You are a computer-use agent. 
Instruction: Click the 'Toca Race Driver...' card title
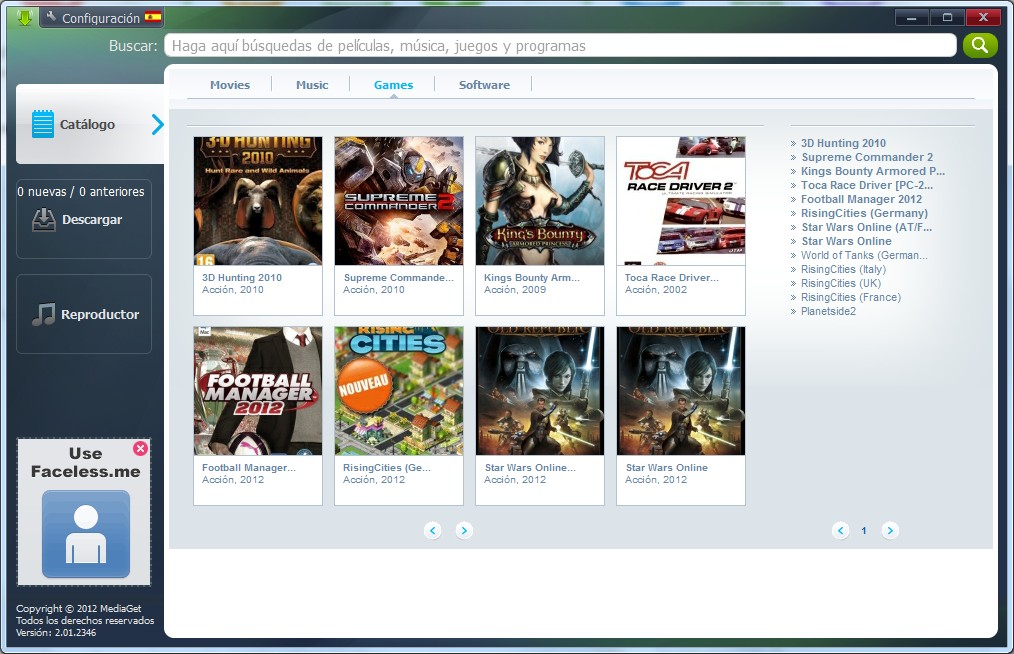[672, 278]
